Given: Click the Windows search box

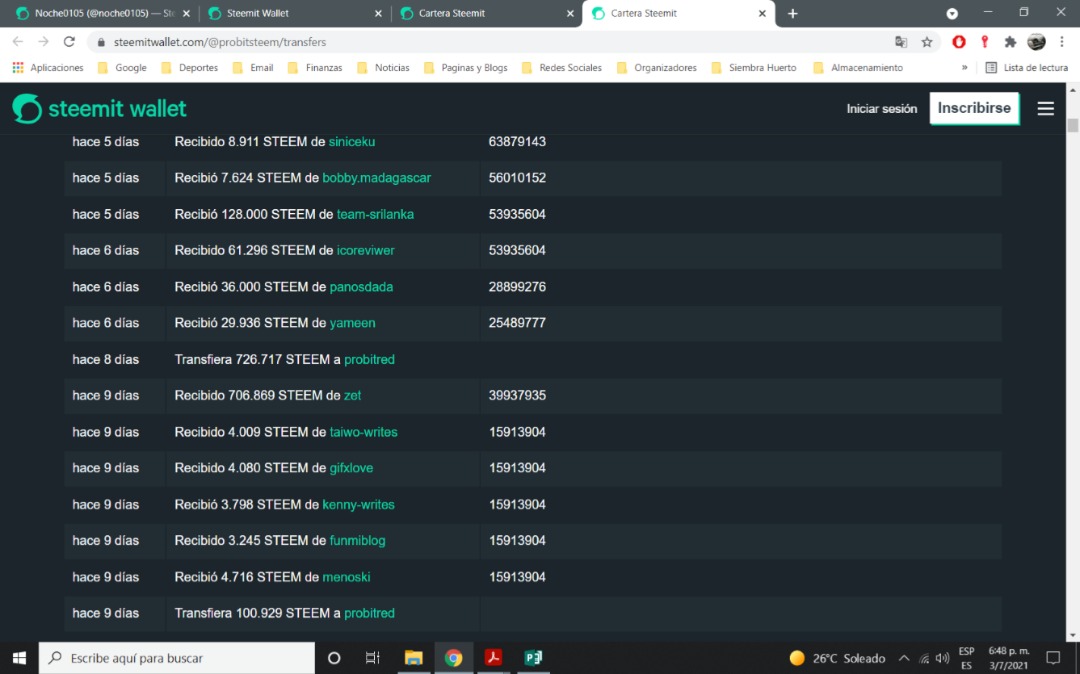Looking at the screenshot, I should pos(177,658).
